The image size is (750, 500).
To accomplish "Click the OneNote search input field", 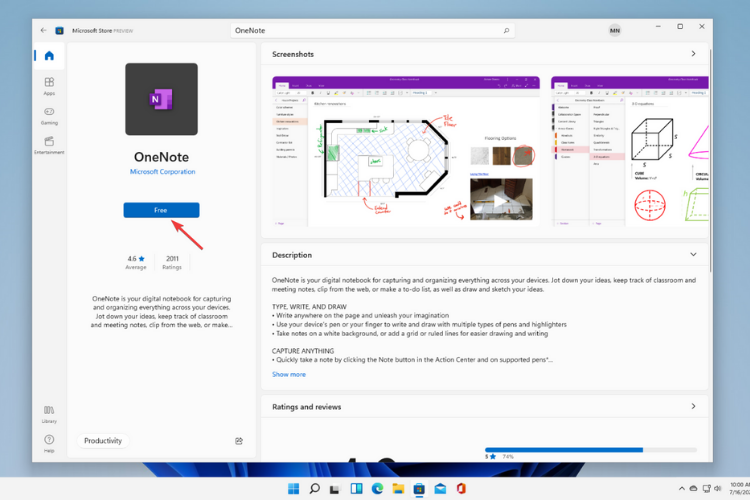I will tap(372, 31).
